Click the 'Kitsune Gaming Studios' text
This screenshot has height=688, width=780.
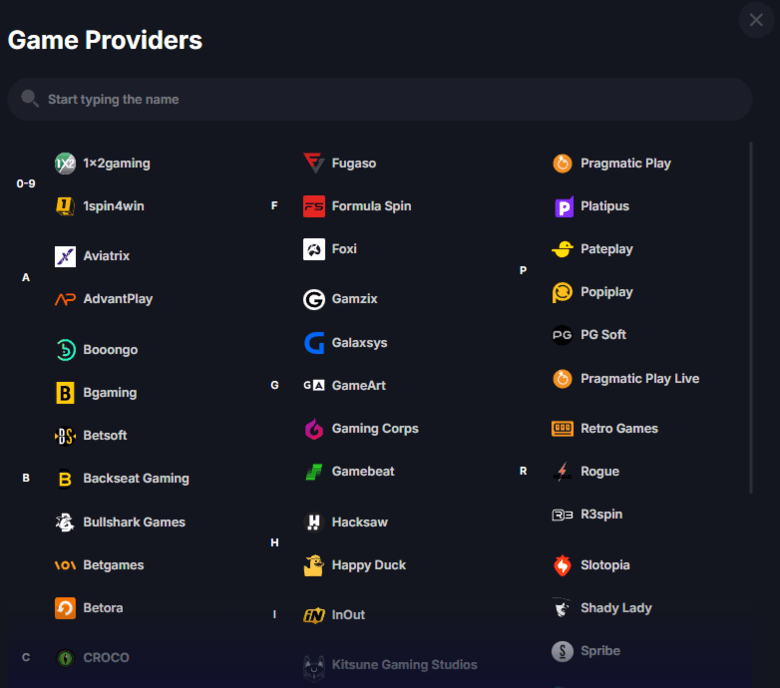tap(404, 665)
